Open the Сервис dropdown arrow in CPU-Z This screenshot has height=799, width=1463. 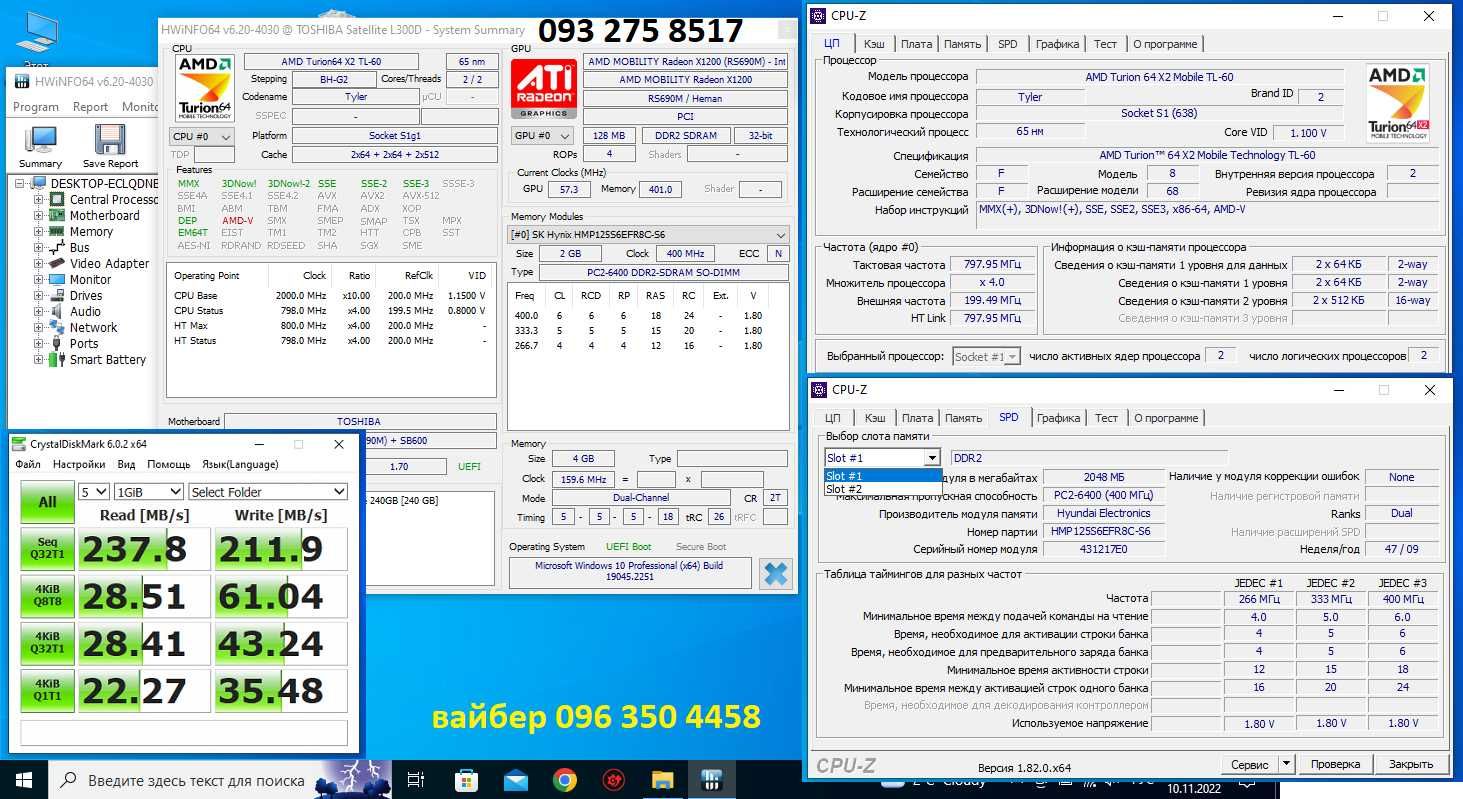pyautogui.click(x=1286, y=764)
